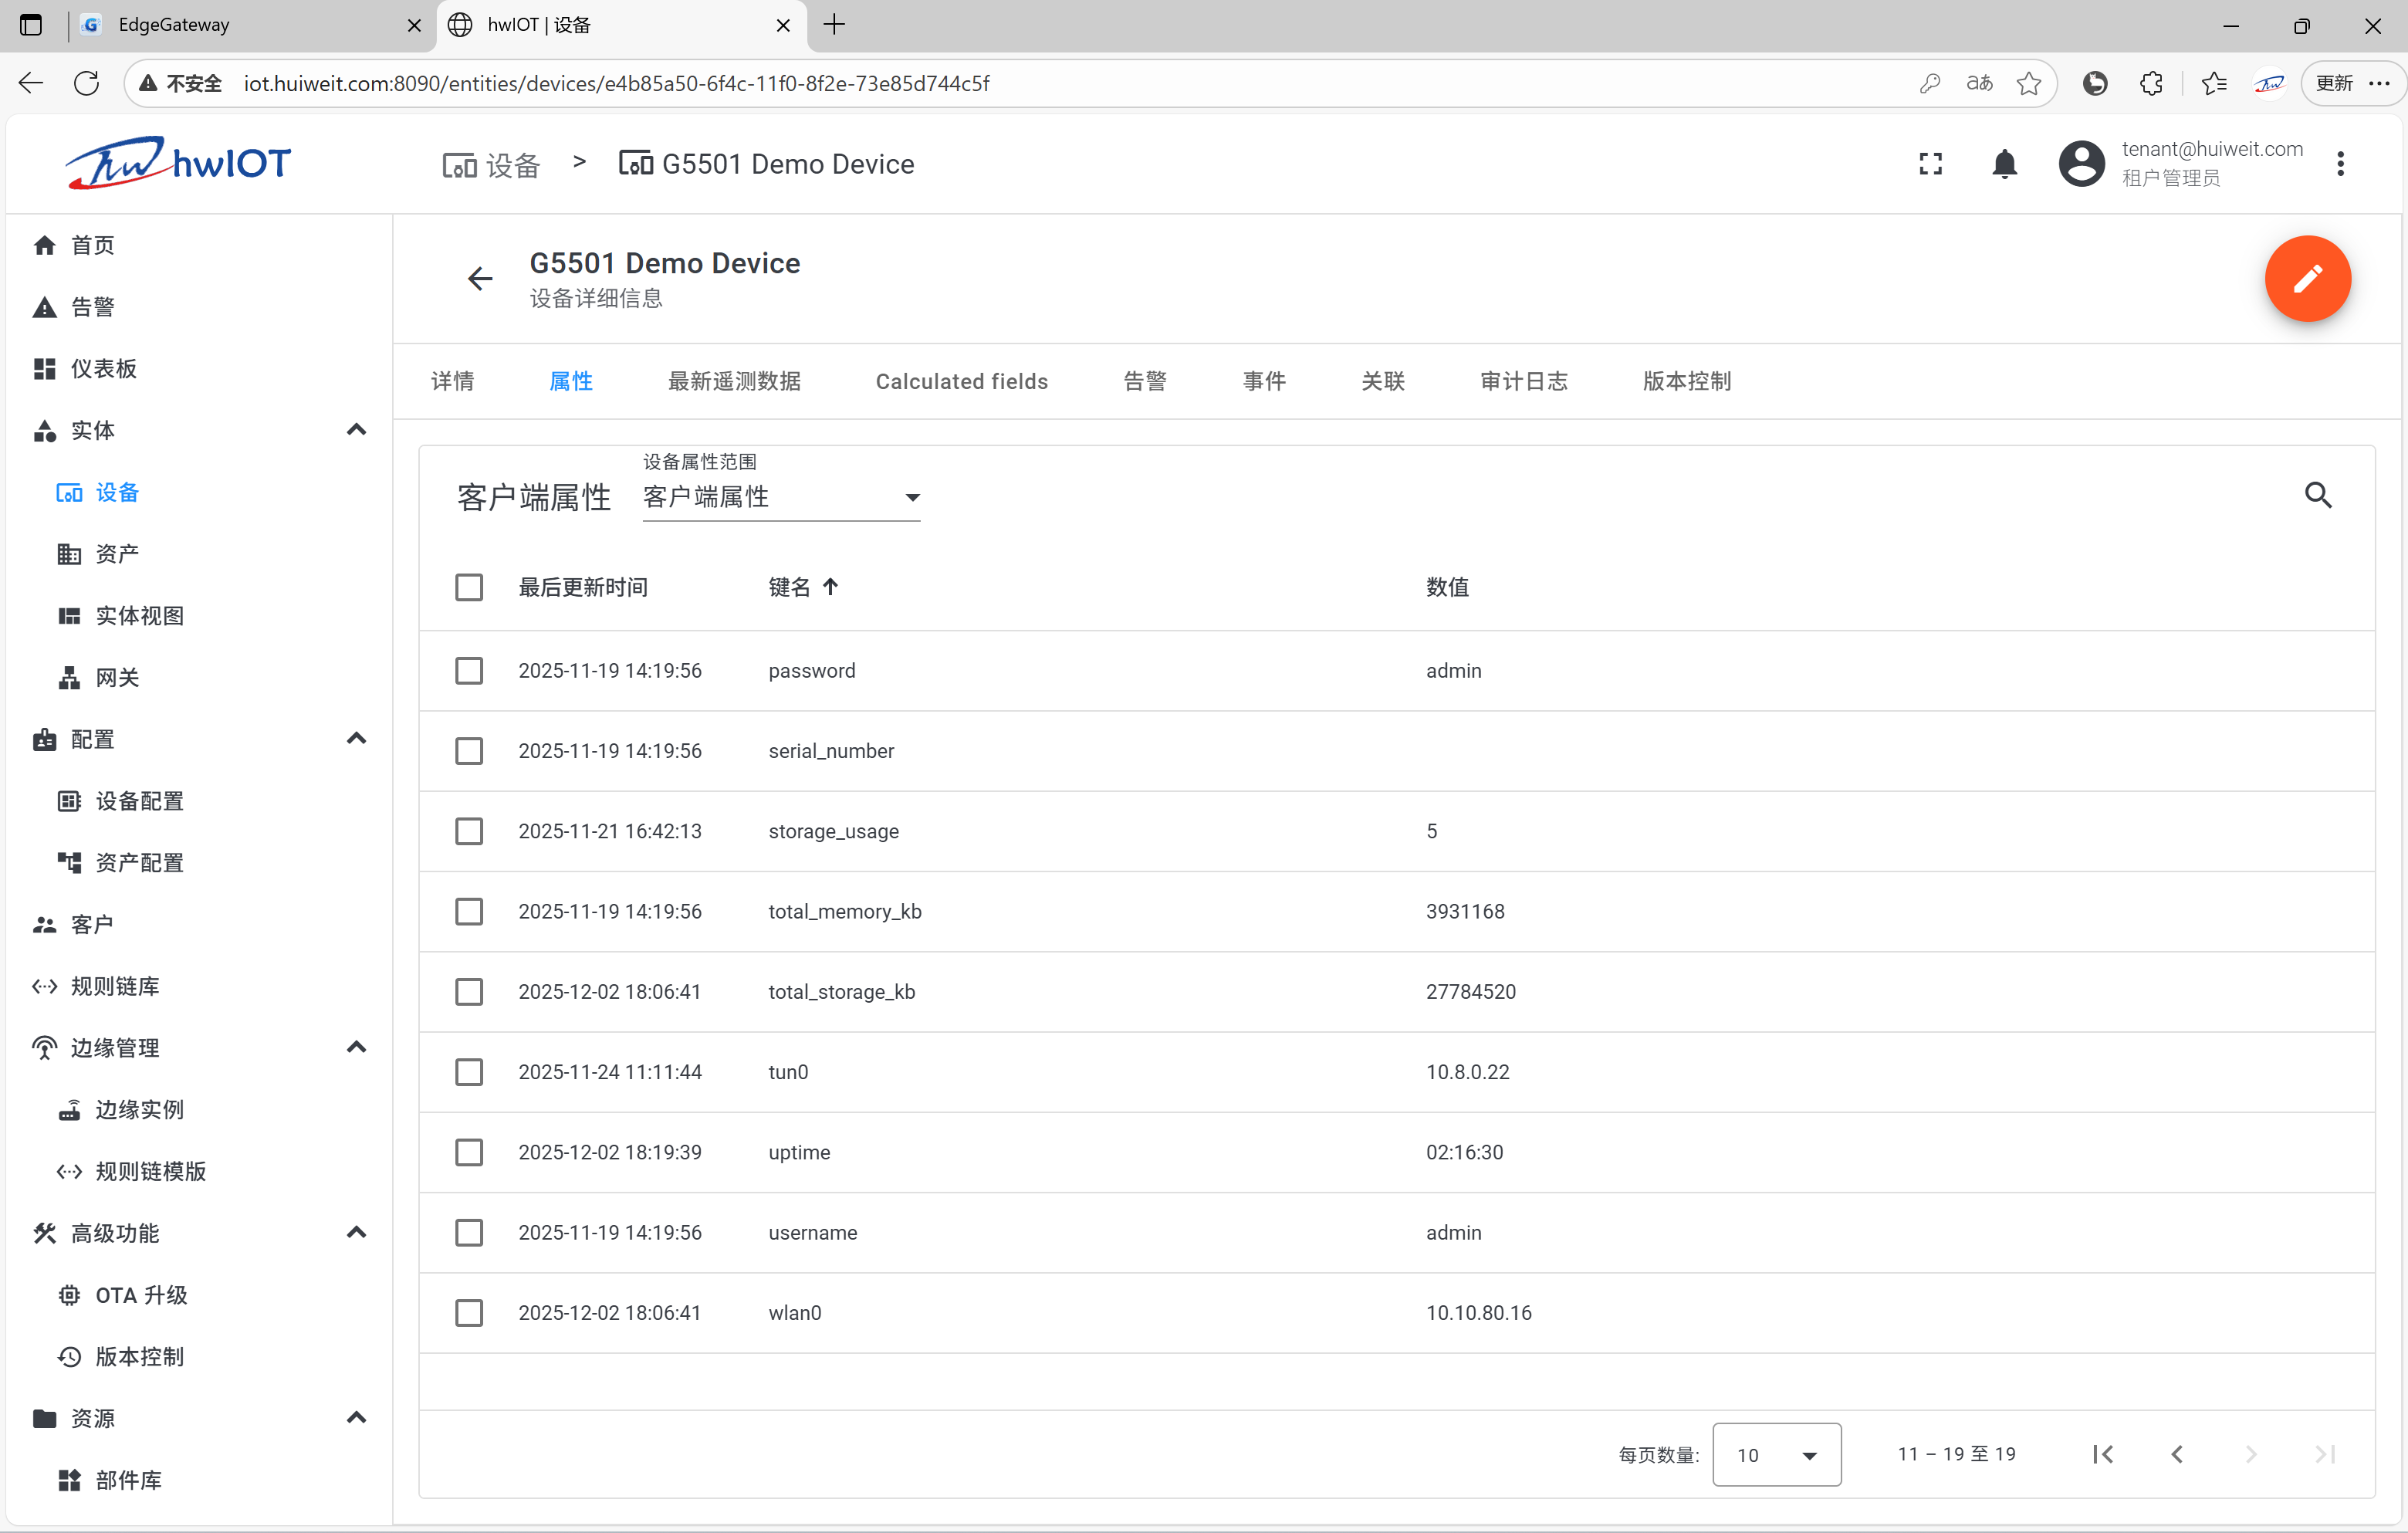
Task: Tick the uptime row checkbox
Action: 468,1151
